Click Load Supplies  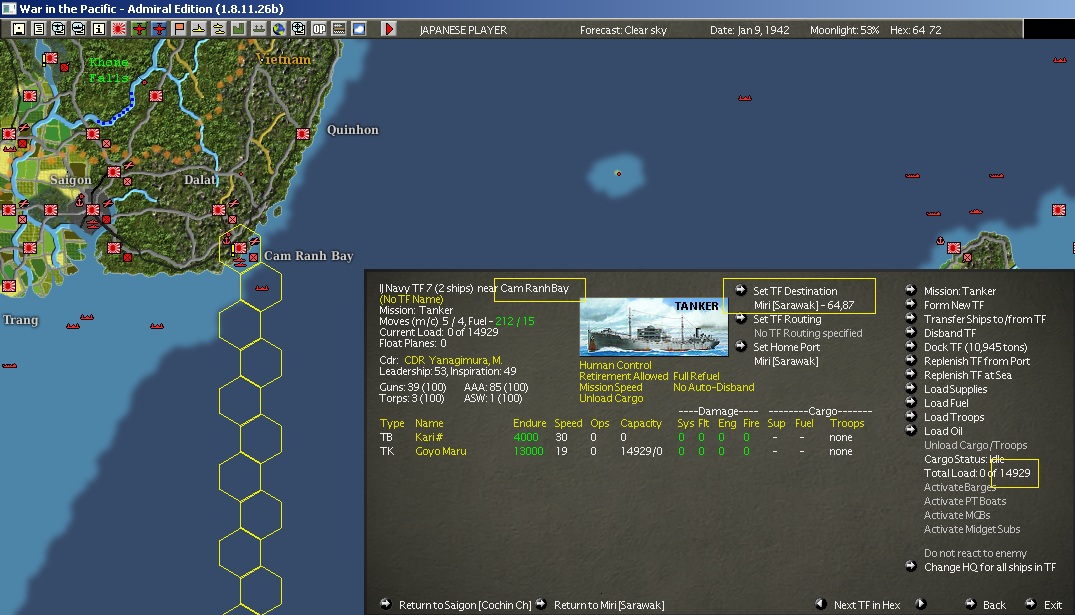(955, 389)
